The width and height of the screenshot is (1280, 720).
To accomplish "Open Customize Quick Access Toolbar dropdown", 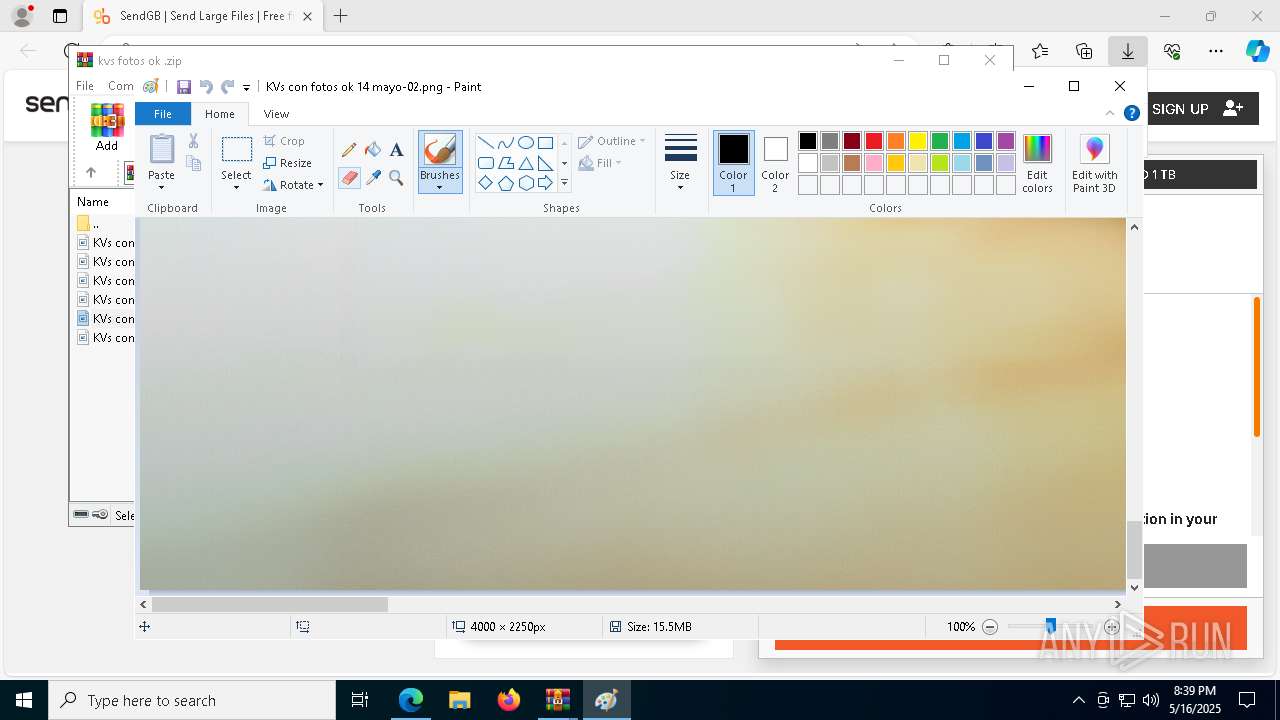I will point(246,88).
